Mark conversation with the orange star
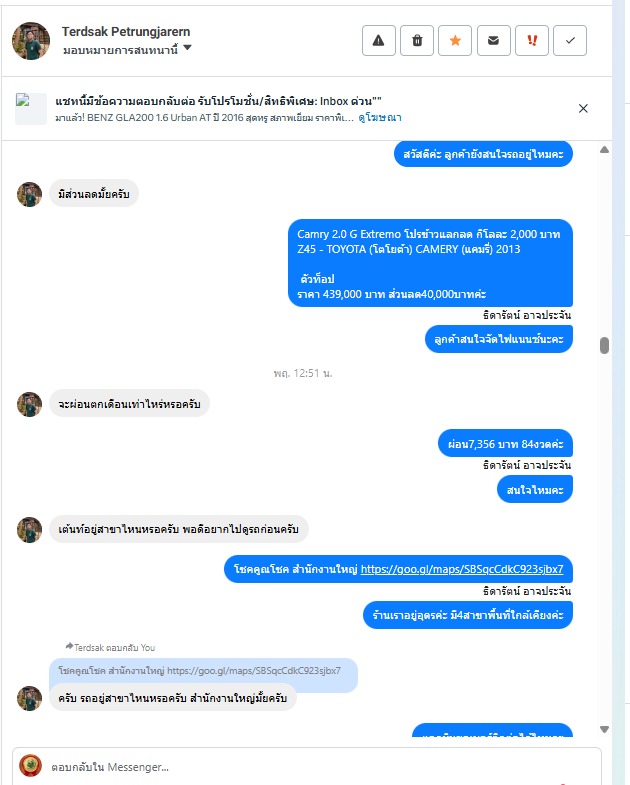630x785 pixels. (x=455, y=41)
